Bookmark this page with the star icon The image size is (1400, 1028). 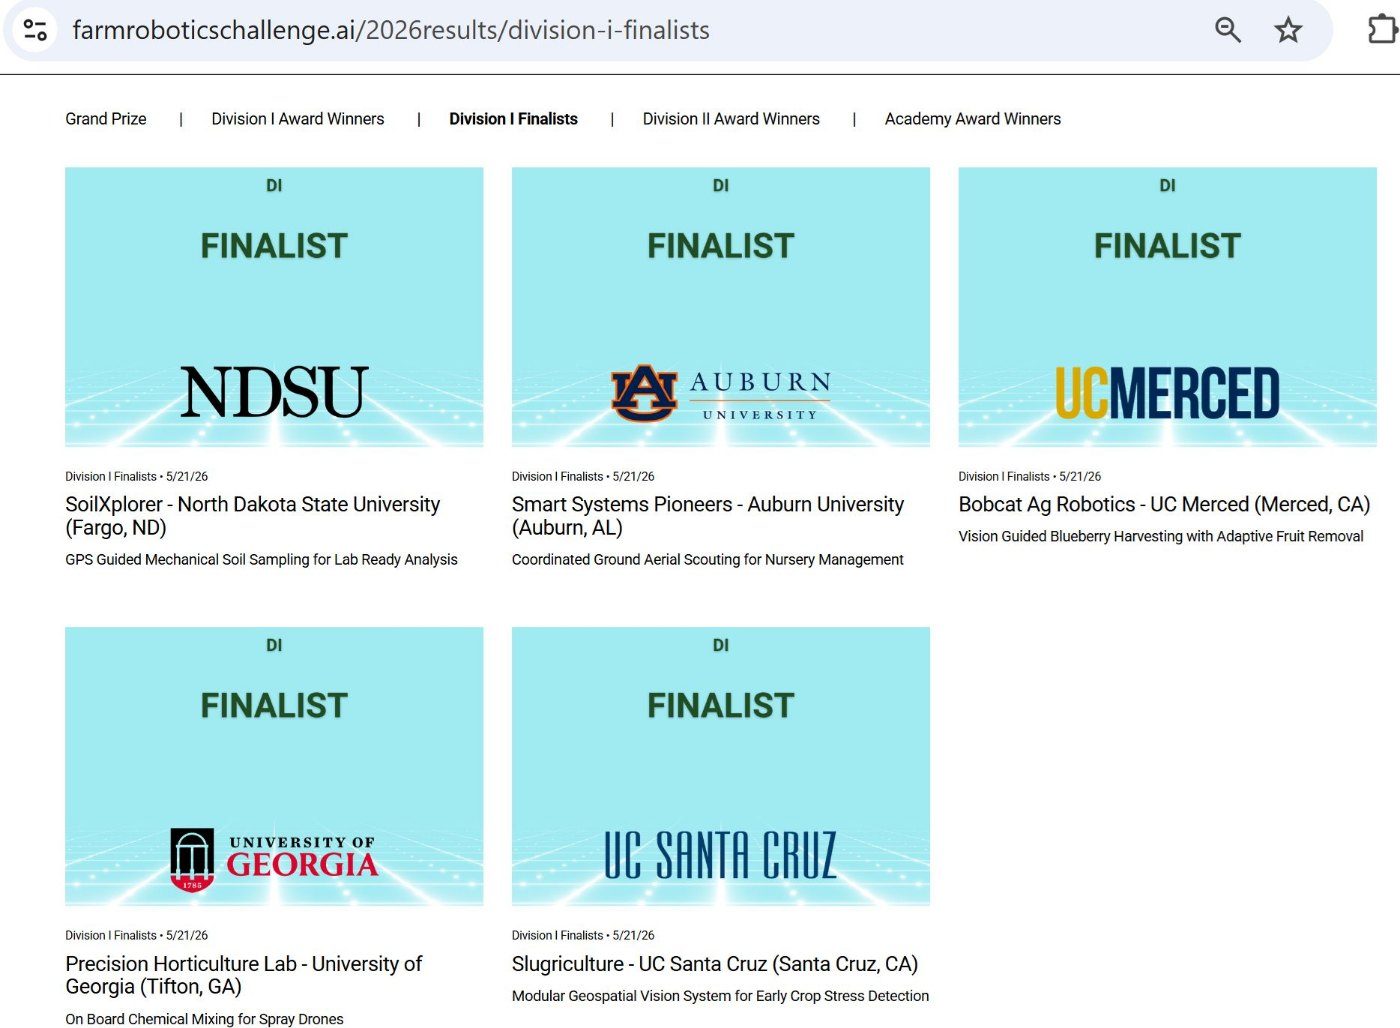click(1288, 30)
